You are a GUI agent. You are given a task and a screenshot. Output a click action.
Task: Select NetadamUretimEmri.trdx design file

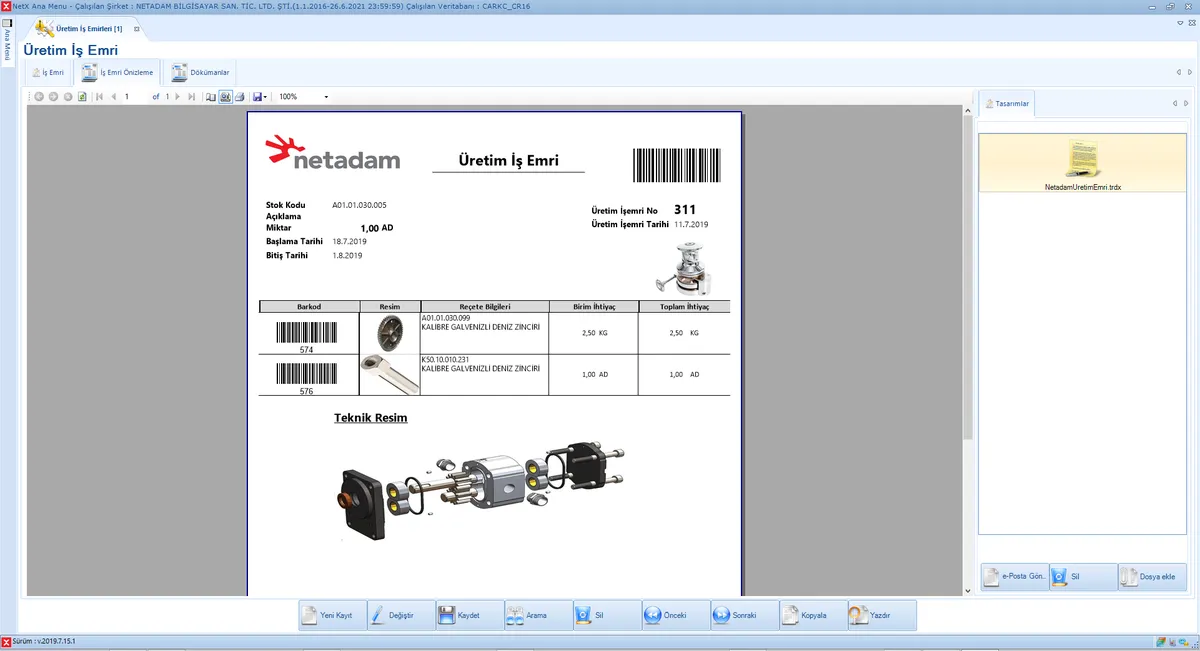click(1083, 164)
